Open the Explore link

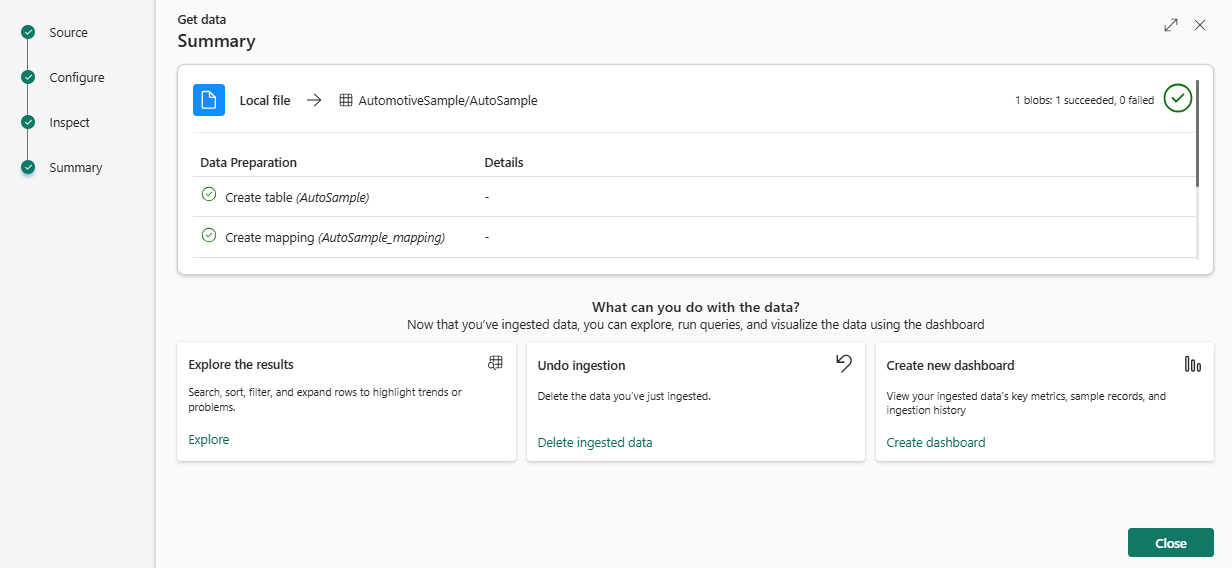click(x=208, y=439)
